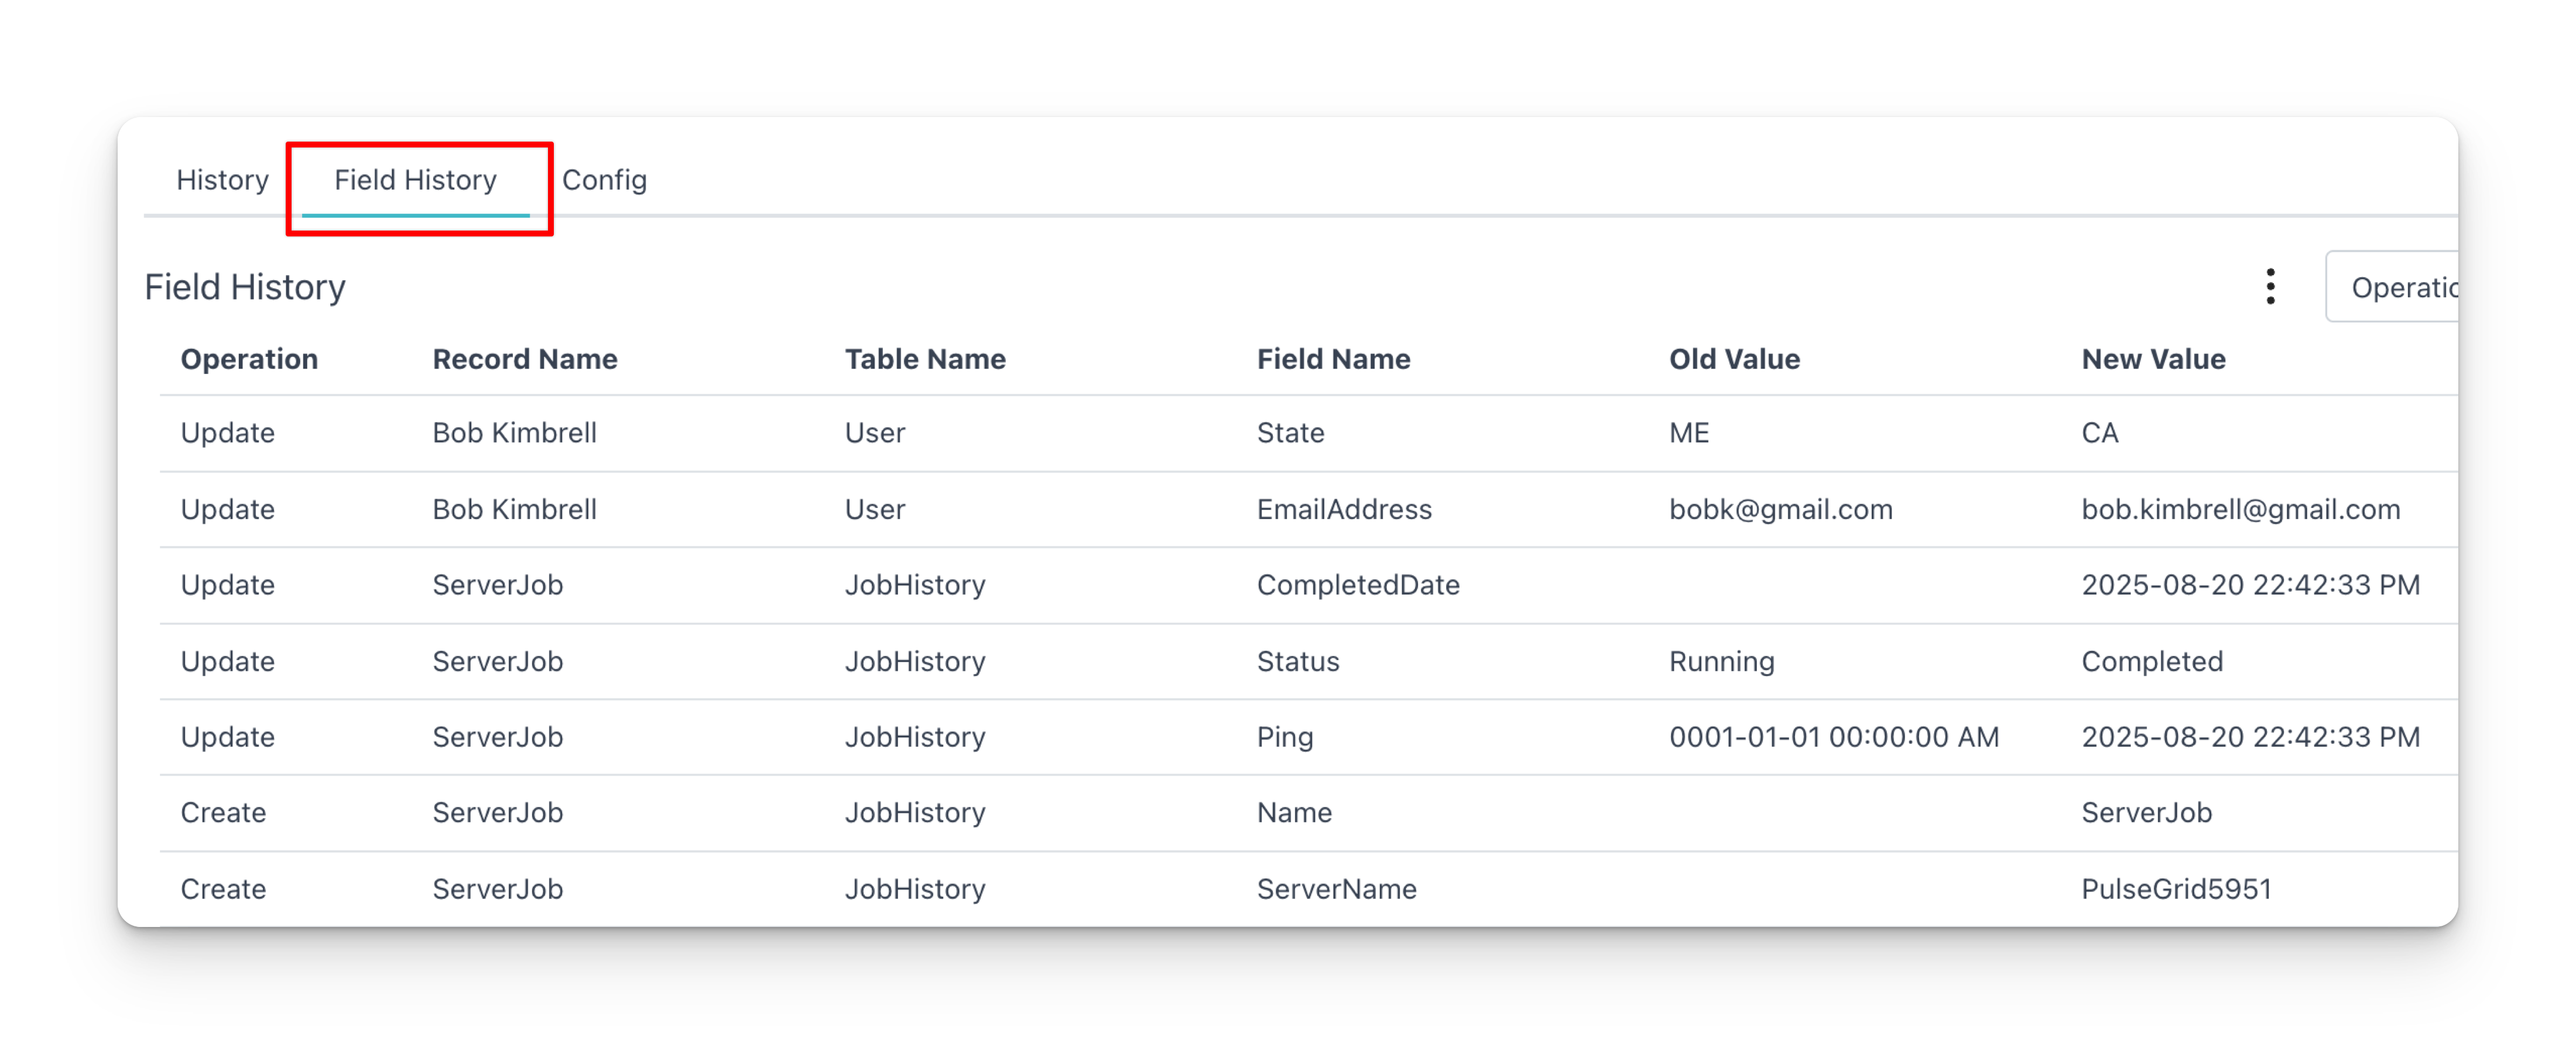Click the PulseGrid5951 new value cell
Screen dimensions: 2576x1044
point(2176,889)
